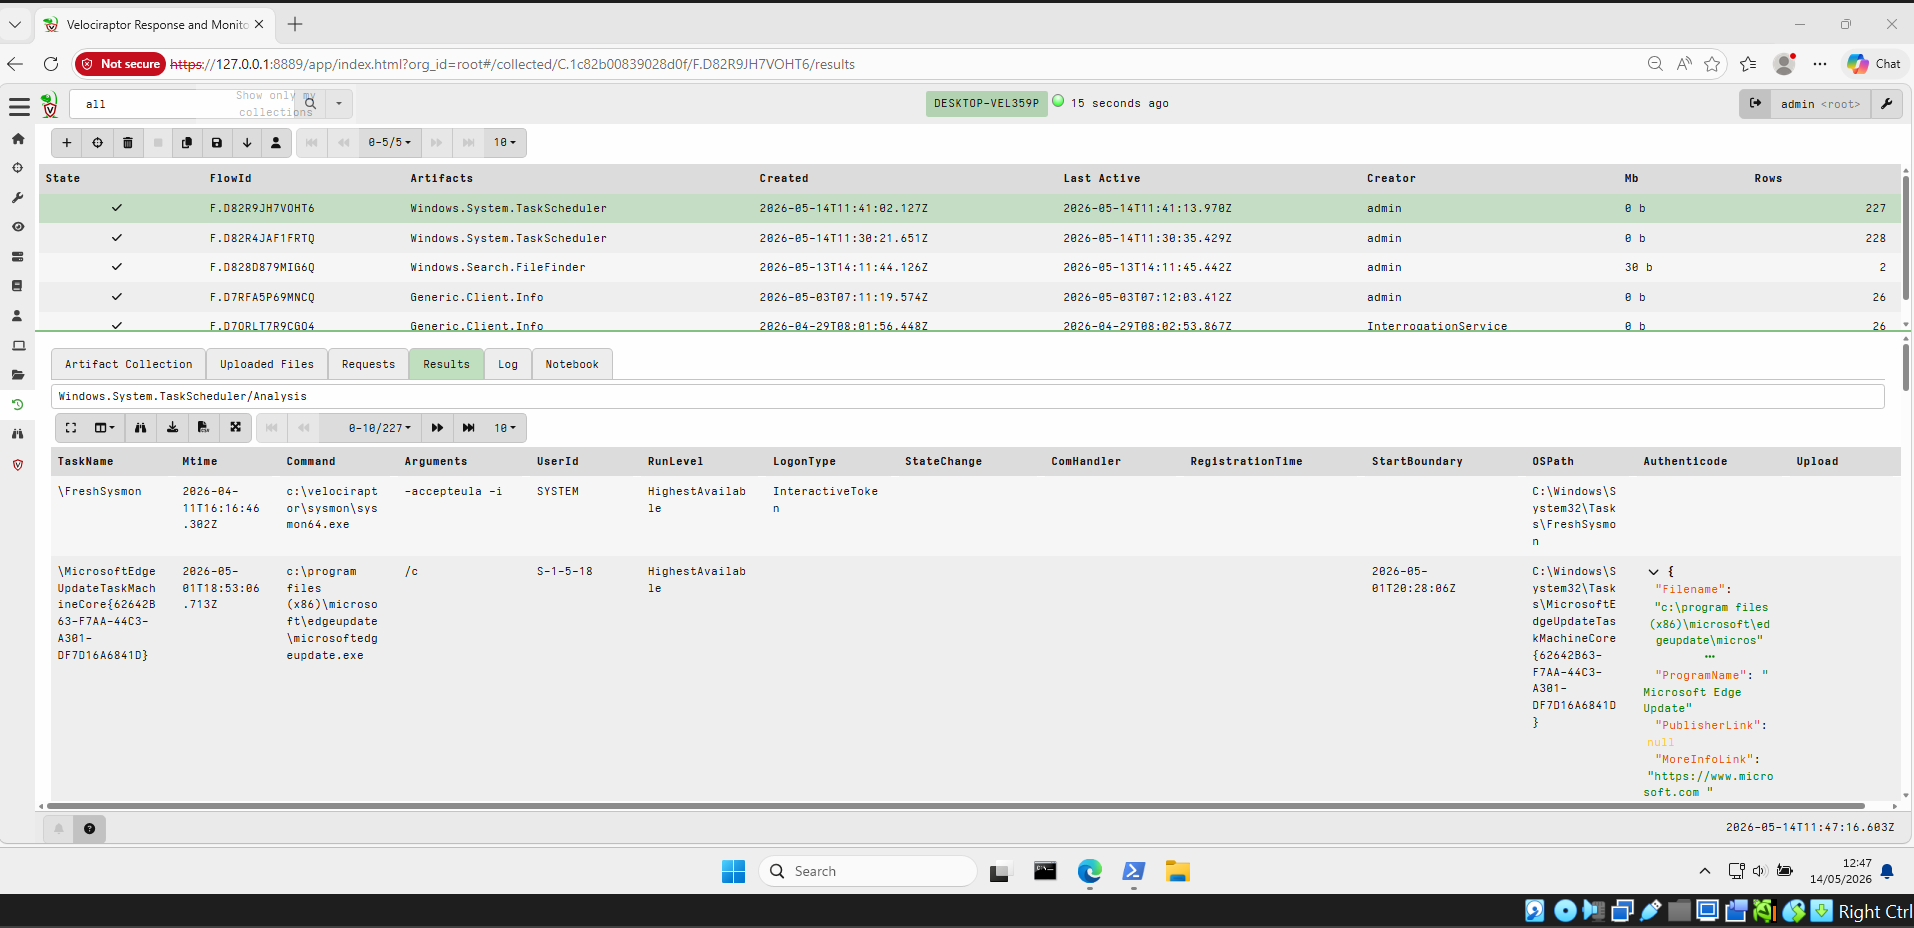
Task: Switch to Uploaded Files tab
Action: pyautogui.click(x=267, y=364)
